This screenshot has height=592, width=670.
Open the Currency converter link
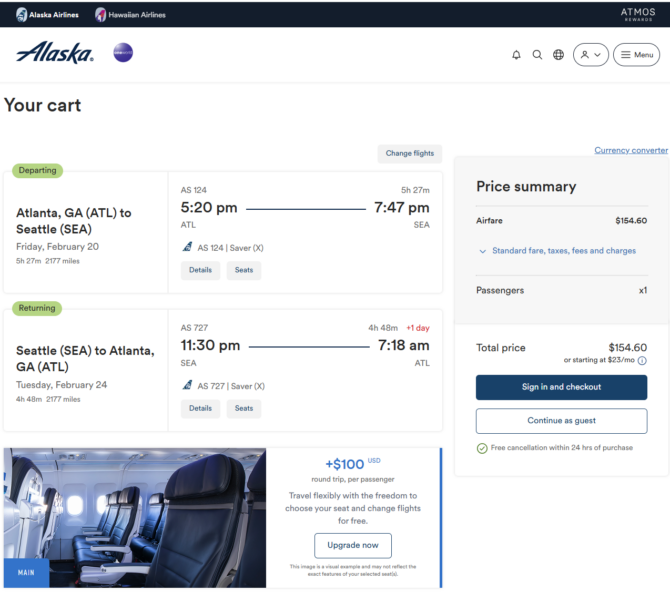[x=631, y=150]
